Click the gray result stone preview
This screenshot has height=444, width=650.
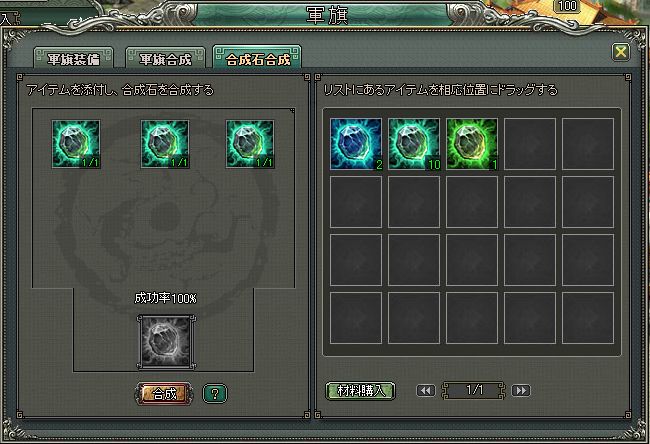pyautogui.click(x=166, y=342)
